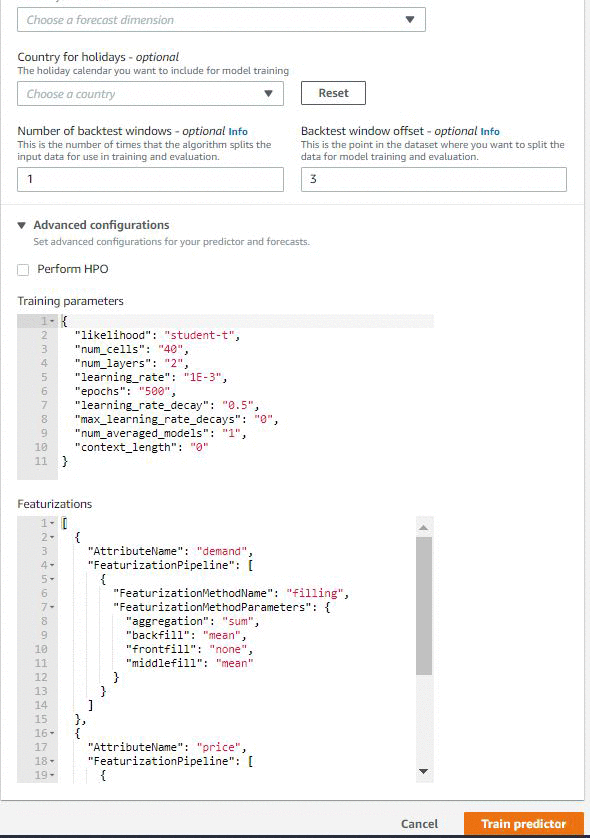
Task: Click the Train predictor button
Action: pos(523,824)
